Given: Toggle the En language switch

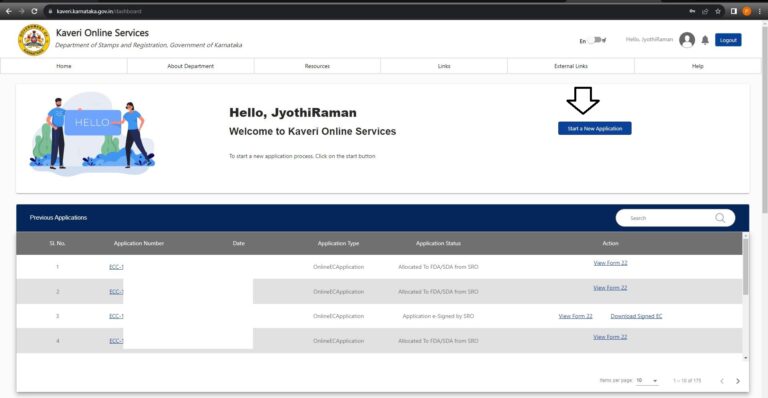Looking at the screenshot, I should tap(597, 40).
